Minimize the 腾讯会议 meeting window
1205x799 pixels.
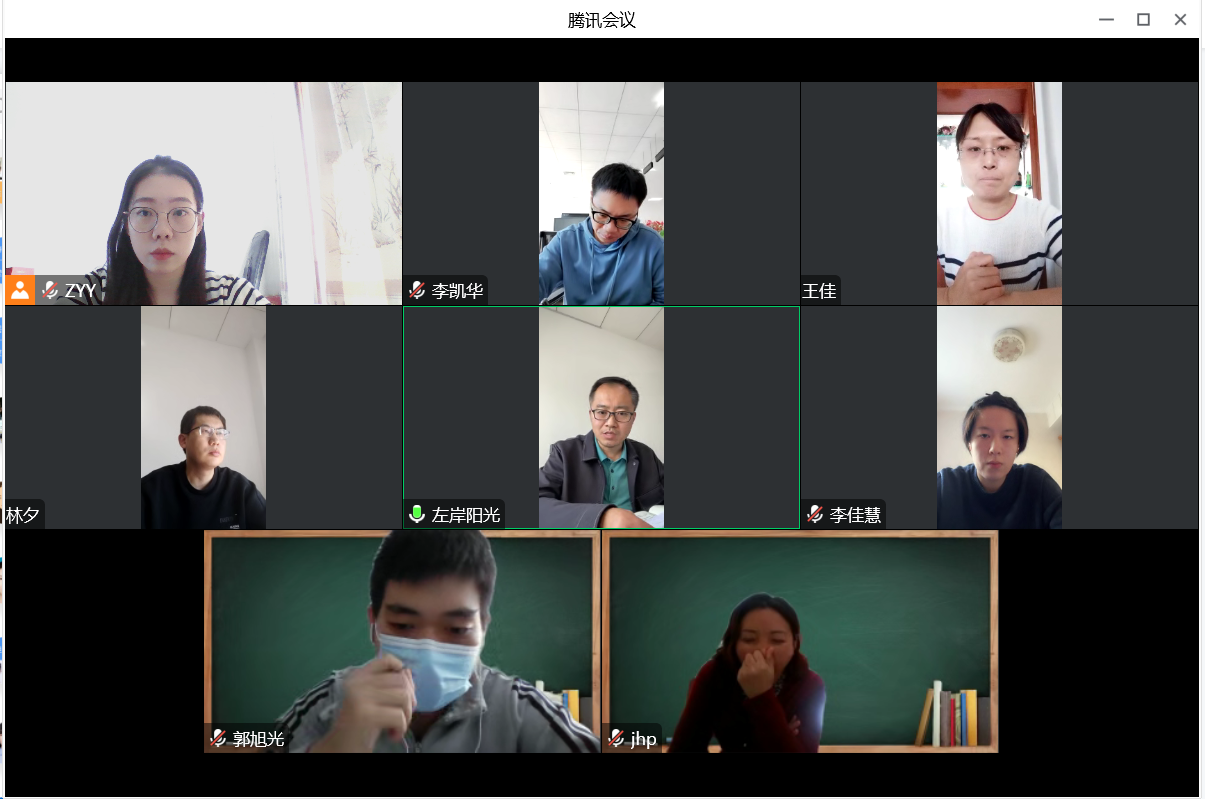coord(1106,19)
